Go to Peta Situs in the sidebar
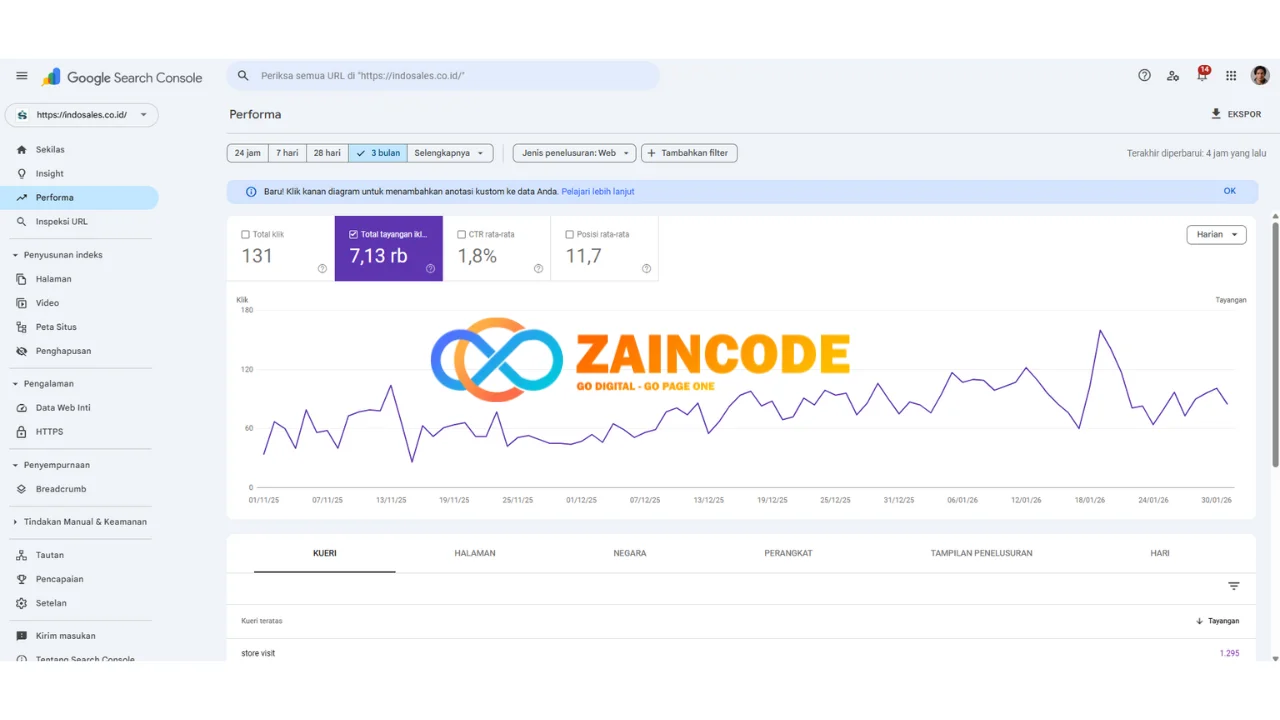Viewport: 1280px width, 720px height. tap(80, 327)
